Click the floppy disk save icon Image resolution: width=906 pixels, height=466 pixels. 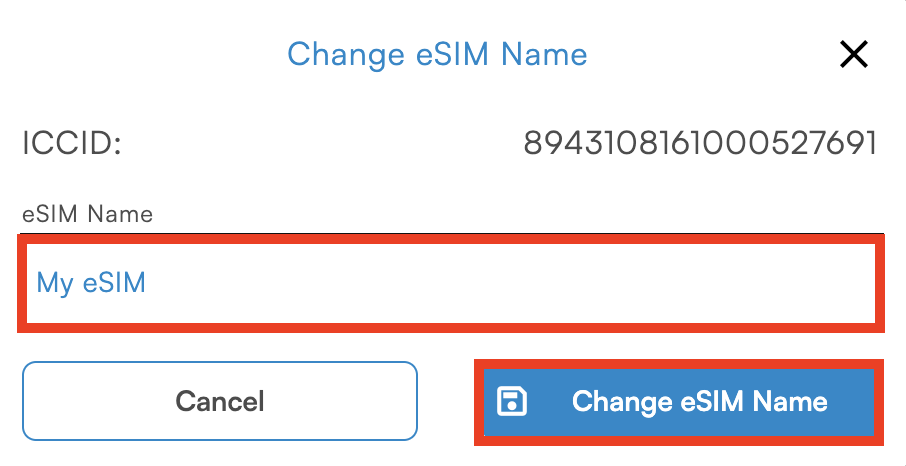(x=512, y=401)
